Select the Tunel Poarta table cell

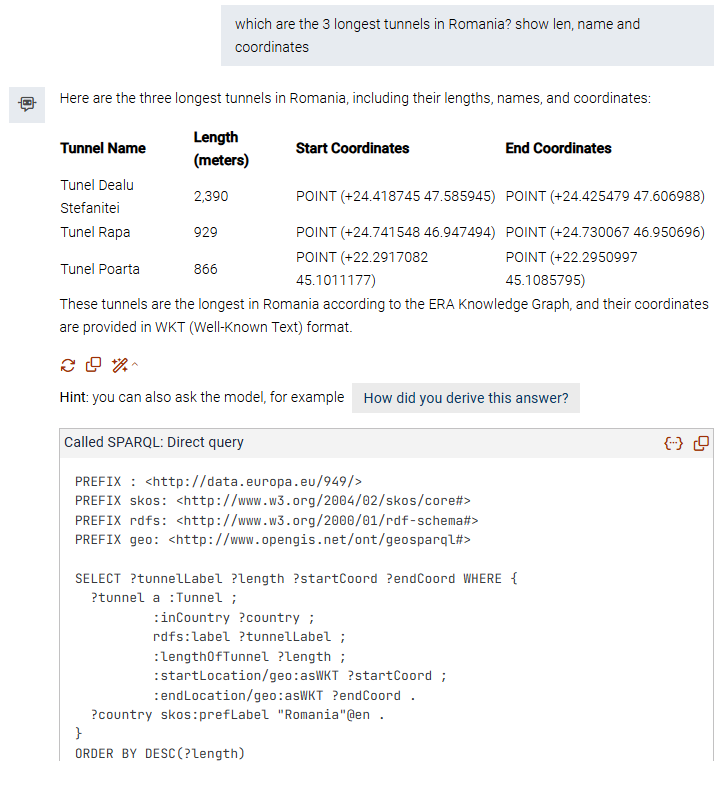(100, 269)
